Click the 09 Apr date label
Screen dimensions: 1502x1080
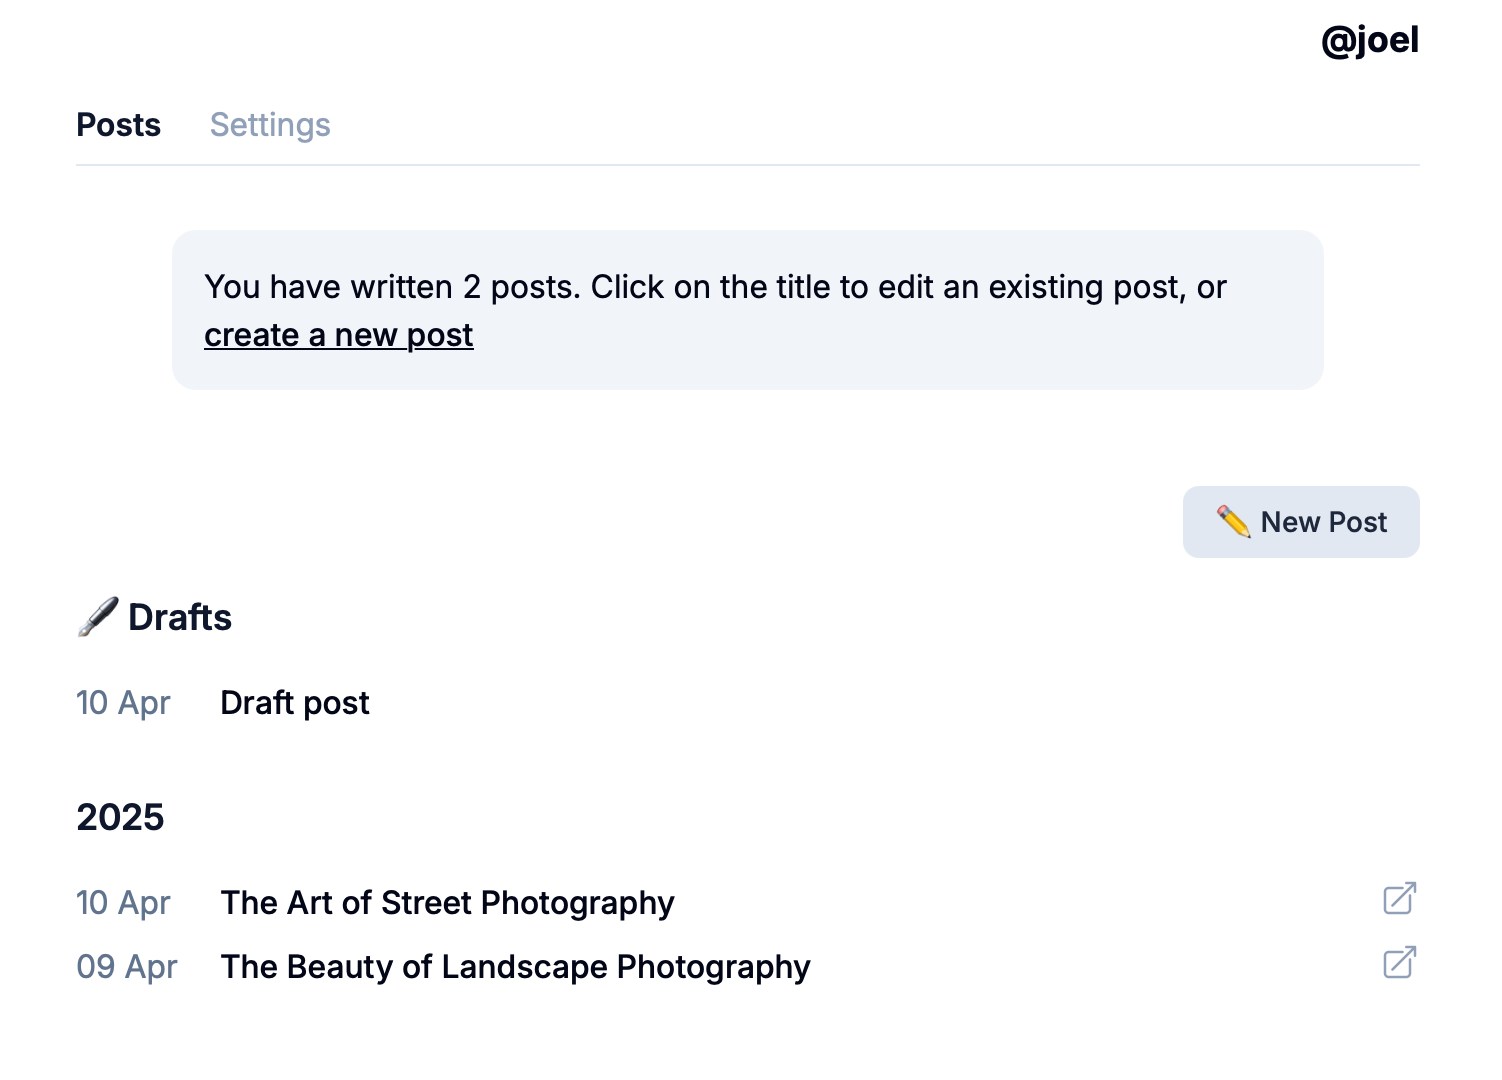coord(126,967)
